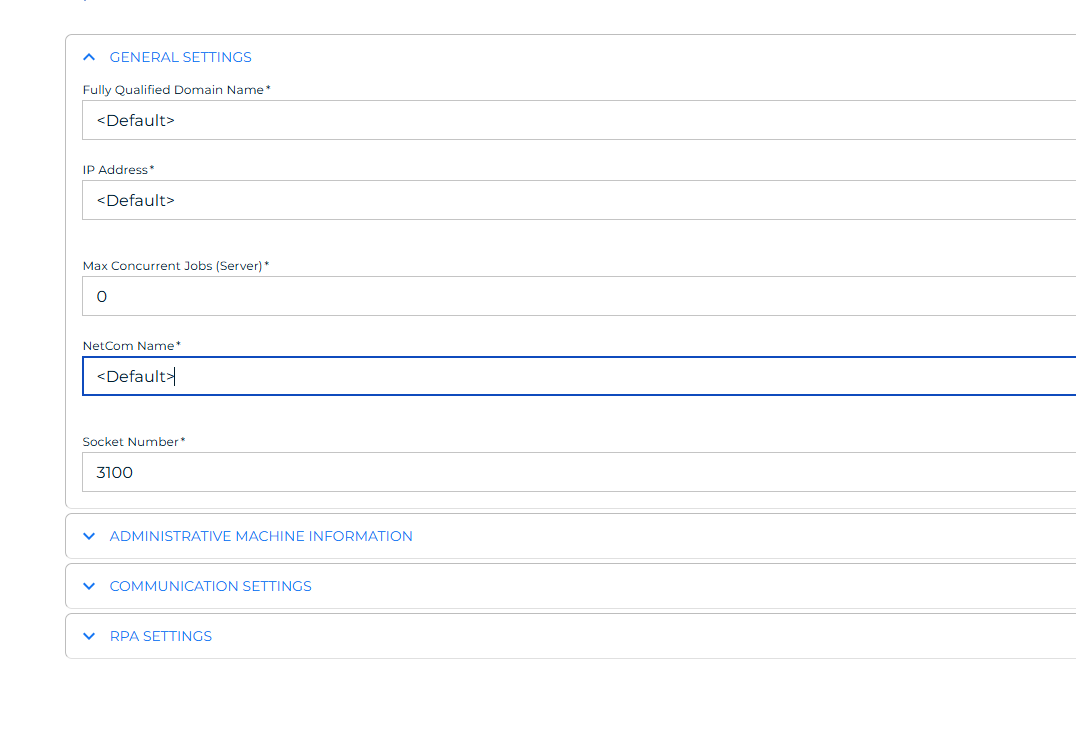Image resolution: width=1076 pixels, height=750 pixels.
Task: Click the GENERAL SETTINGS section title
Action: (x=180, y=58)
